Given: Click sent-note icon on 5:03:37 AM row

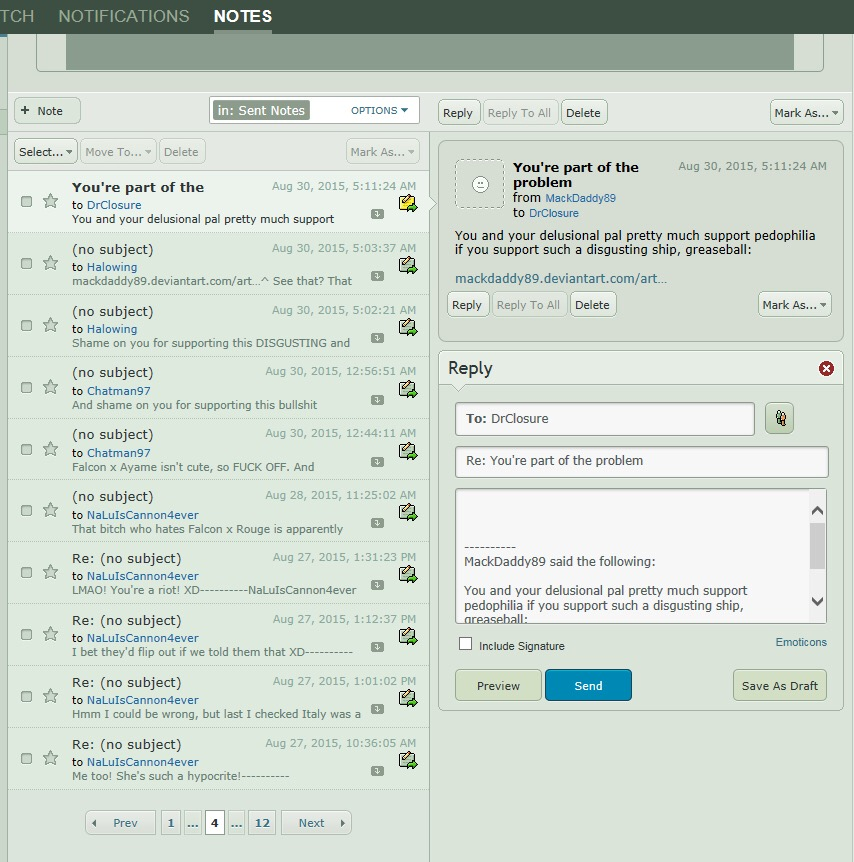Looking at the screenshot, I should [407, 266].
